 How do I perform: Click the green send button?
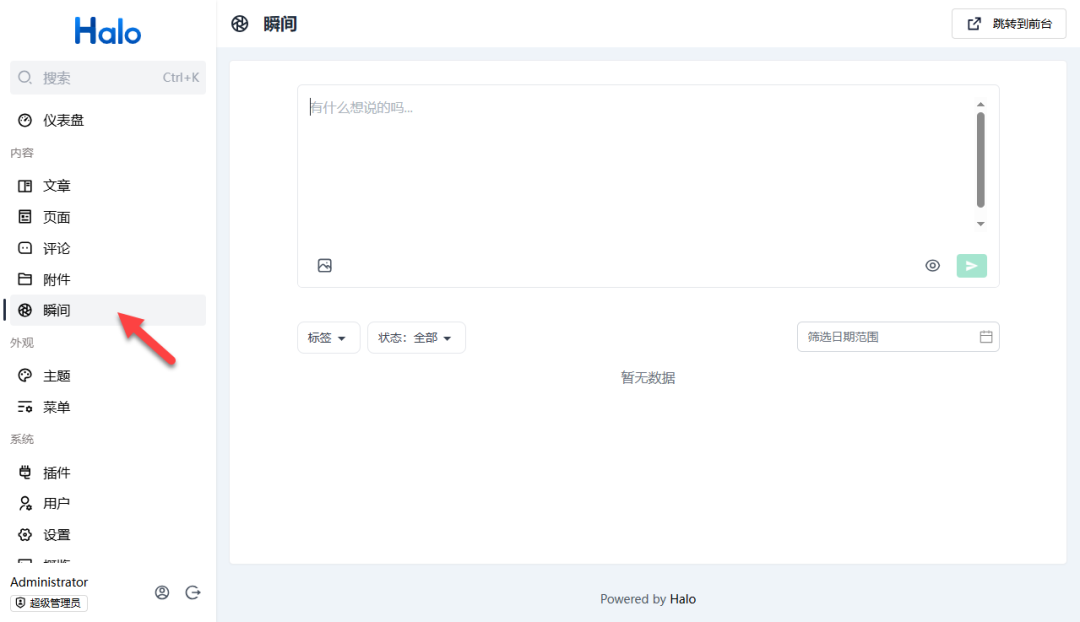click(972, 266)
